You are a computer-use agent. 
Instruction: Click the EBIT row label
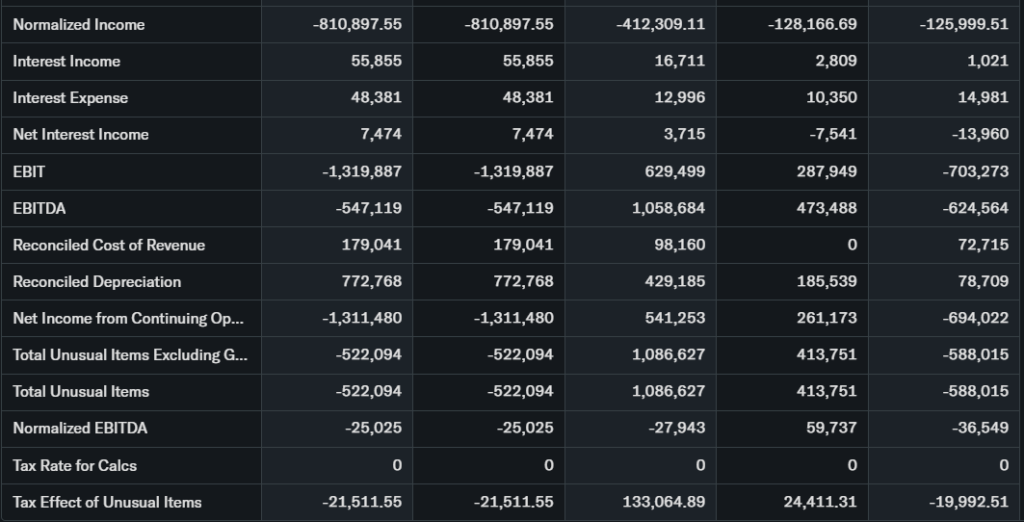[x=29, y=171]
